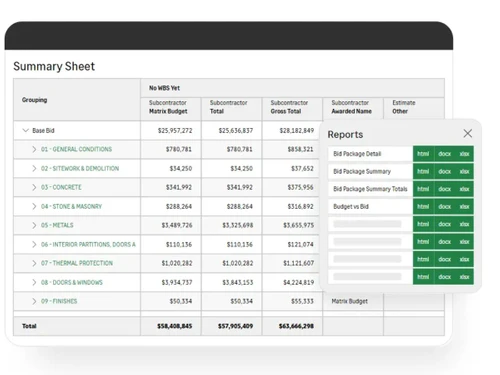Expand 02 - Sitework & Demolition row
This screenshot has height=375, width=500.
pyautogui.click(x=34, y=168)
